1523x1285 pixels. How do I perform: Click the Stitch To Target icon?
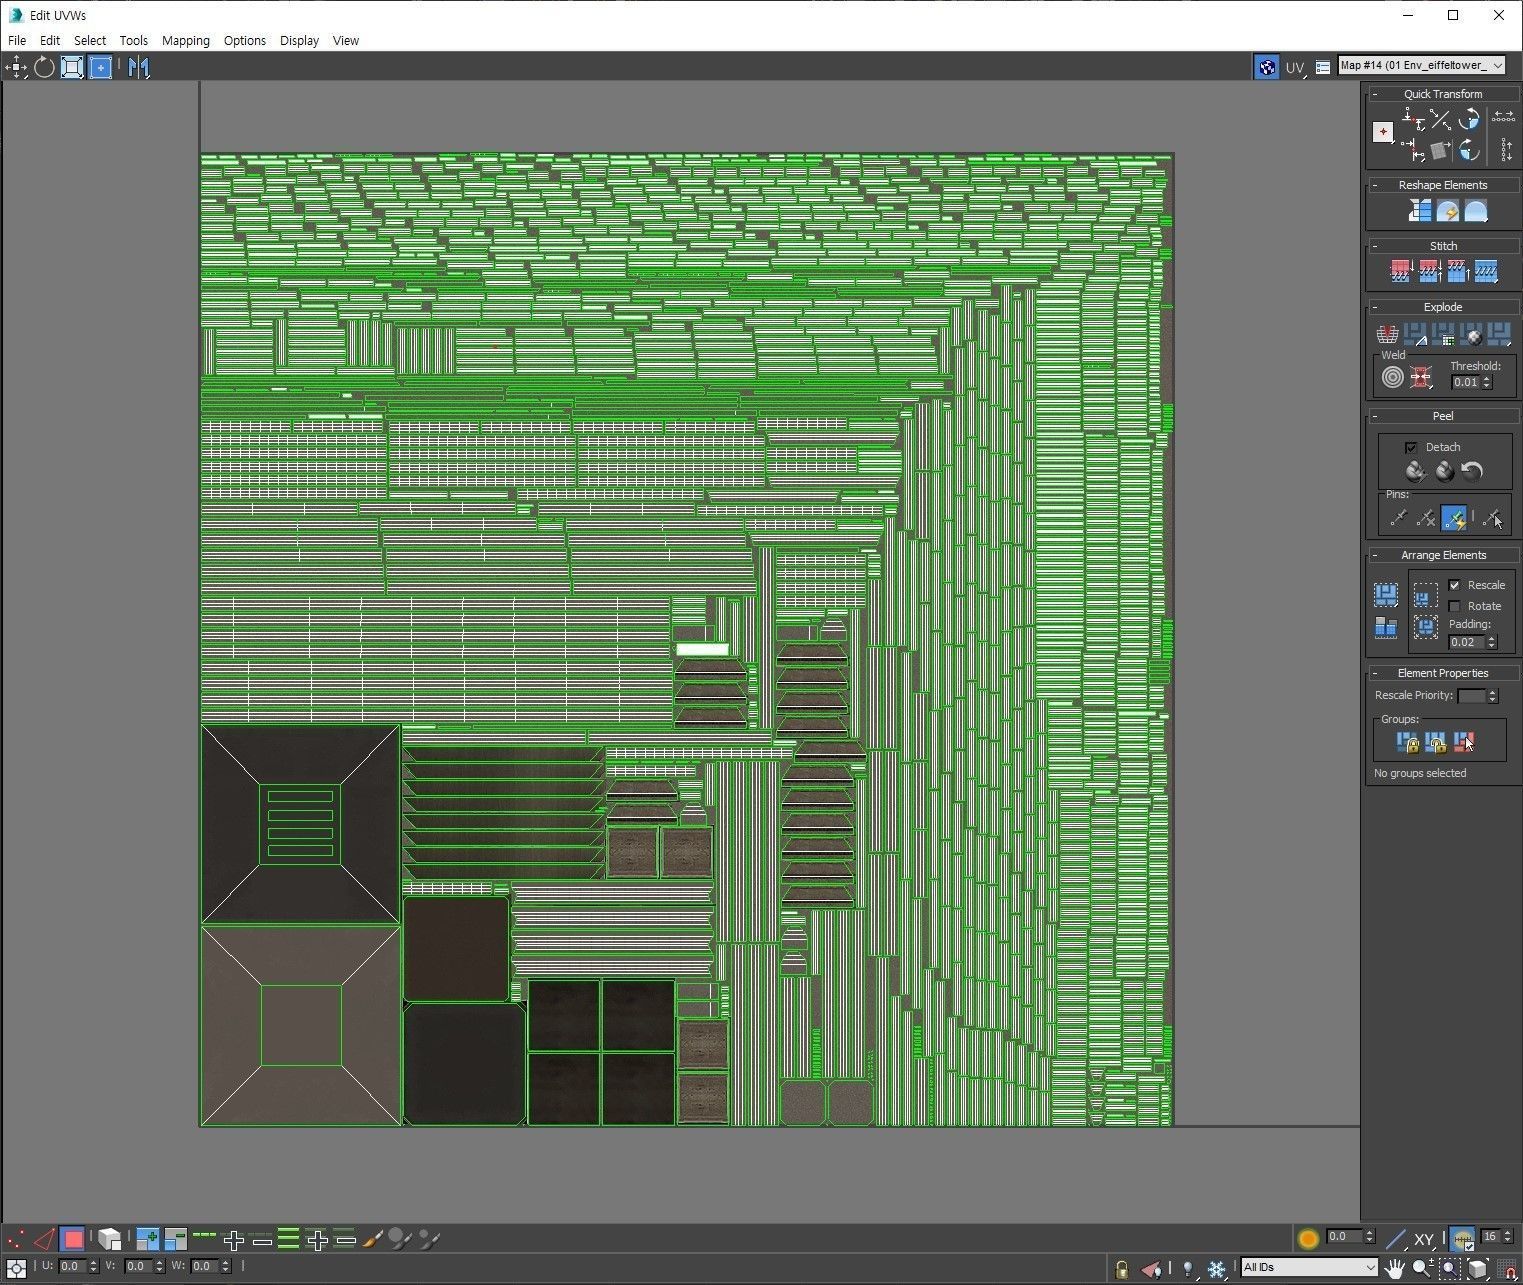tap(1400, 271)
